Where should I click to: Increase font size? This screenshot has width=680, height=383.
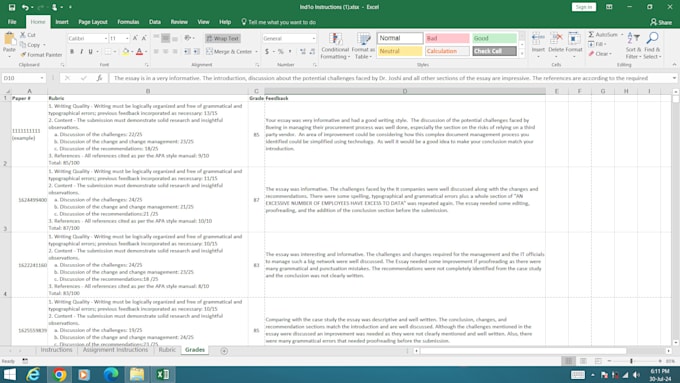pos(135,38)
